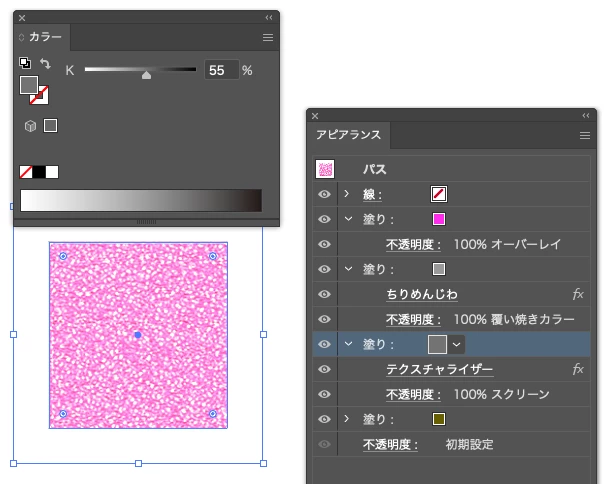Hide the selected 塗り fill row
This screenshot has height=484, width=607.
pos(324,344)
